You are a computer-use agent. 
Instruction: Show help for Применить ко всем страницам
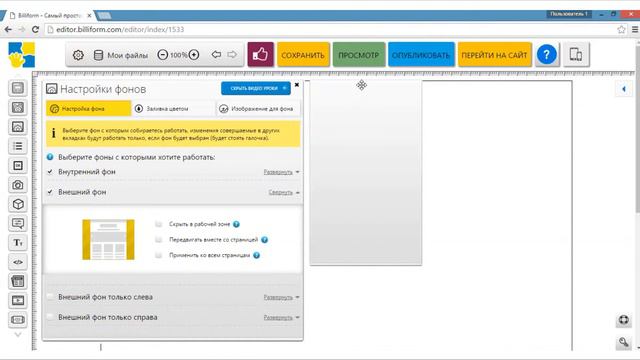click(256, 255)
